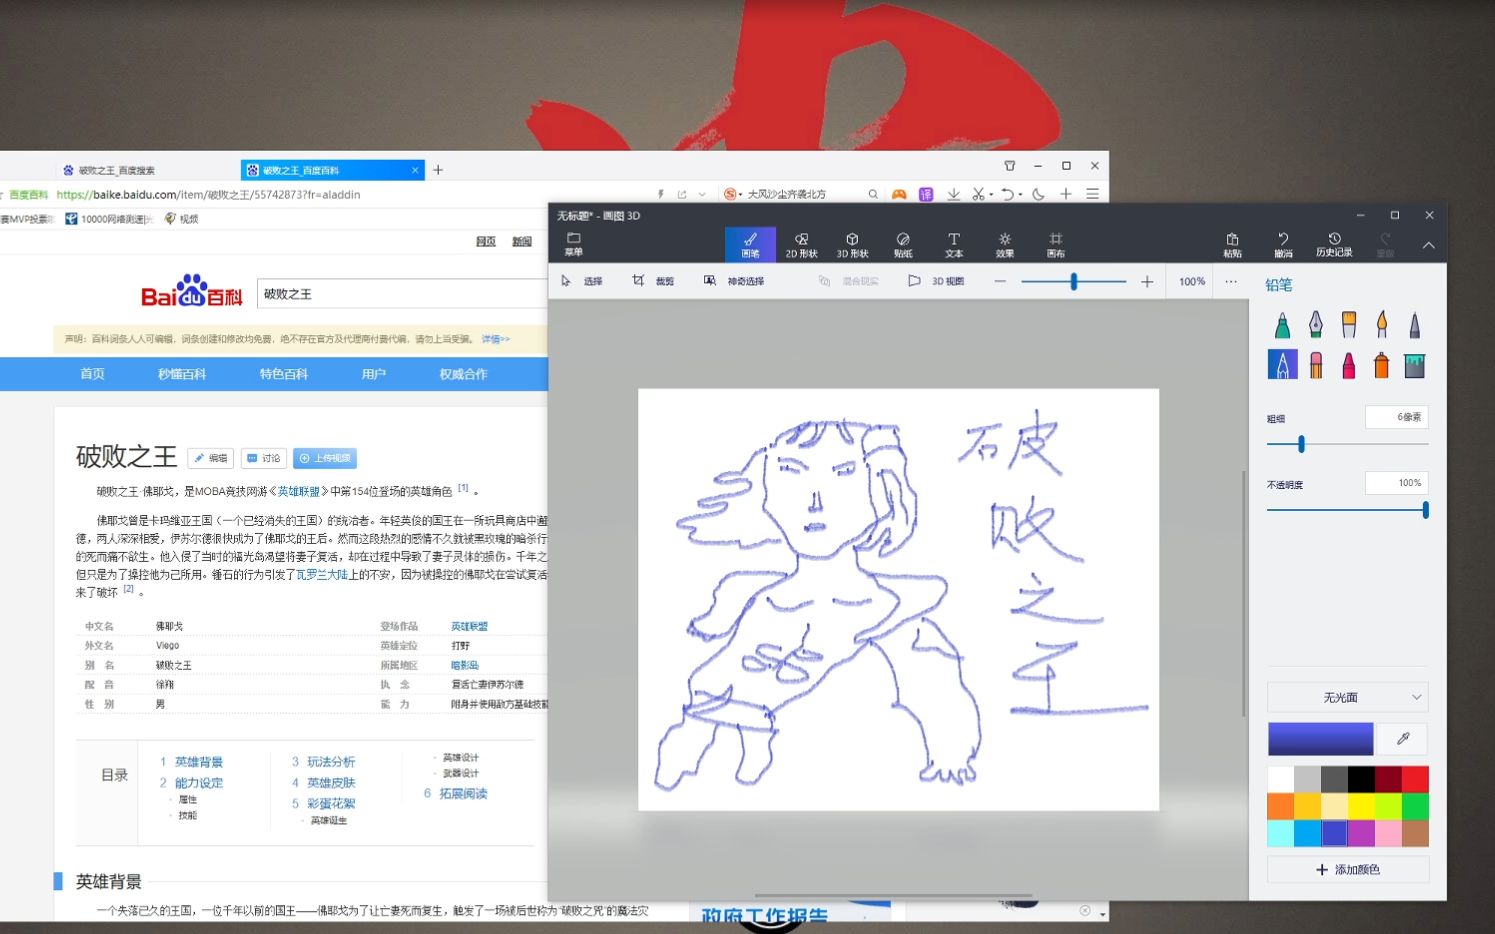Click browser game controller icon
The width and height of the screenshot is (1495, 934).
[x=899, y=194]
